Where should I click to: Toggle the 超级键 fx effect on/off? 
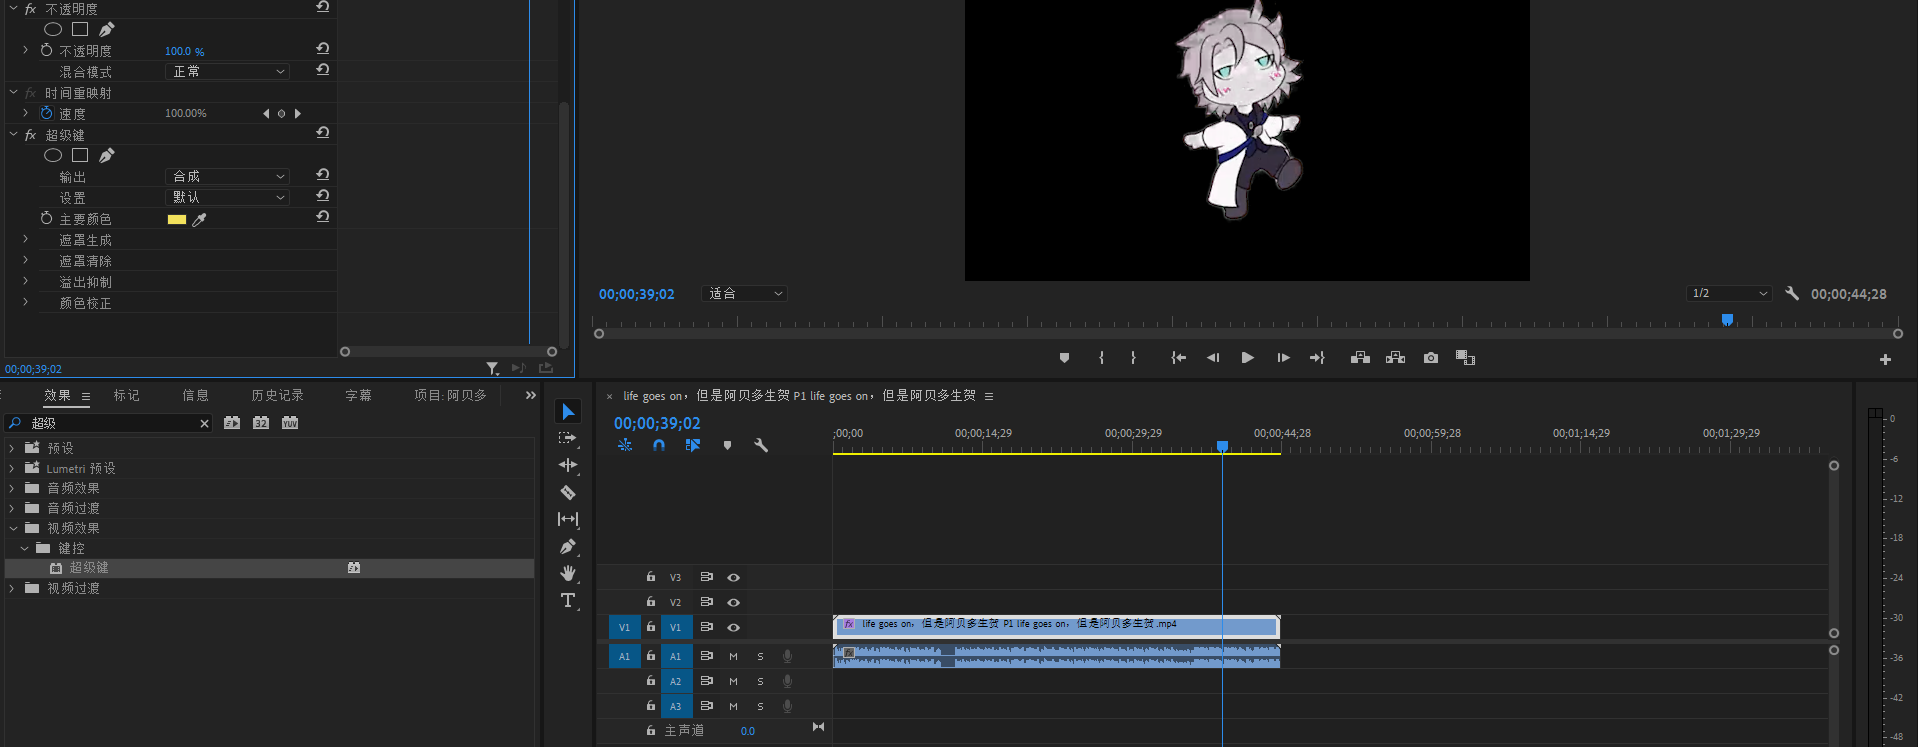click(x=30, y=135)
